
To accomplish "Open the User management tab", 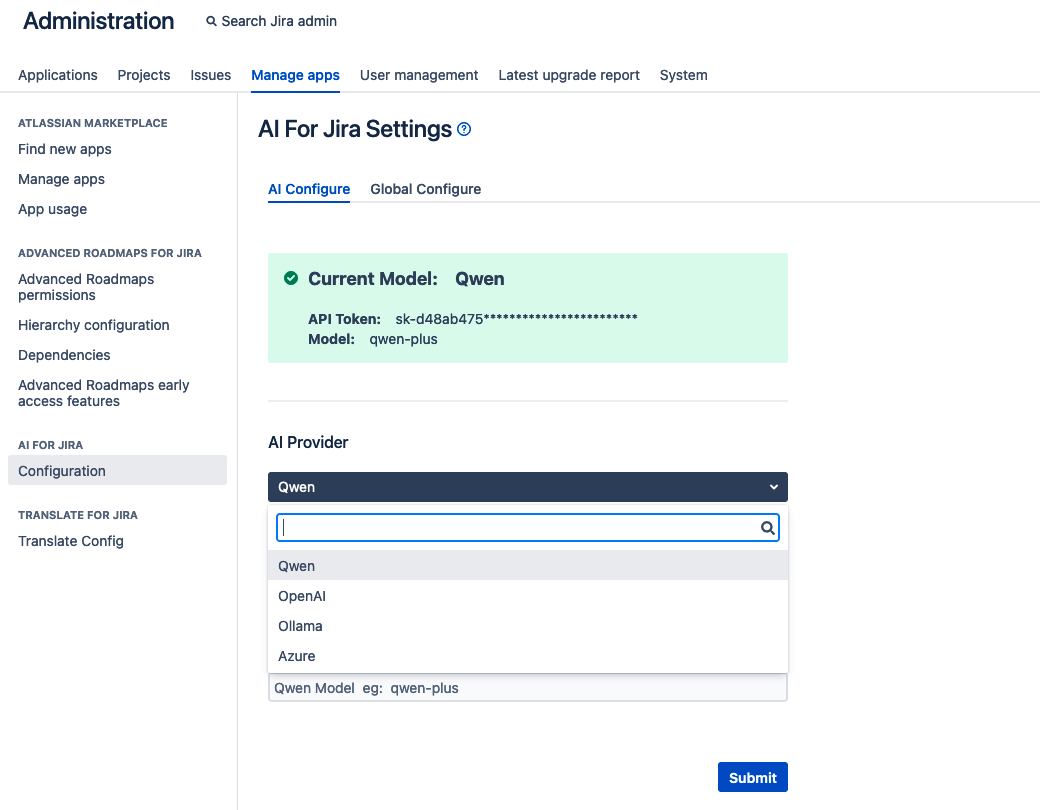I will (x=419, y=75).
